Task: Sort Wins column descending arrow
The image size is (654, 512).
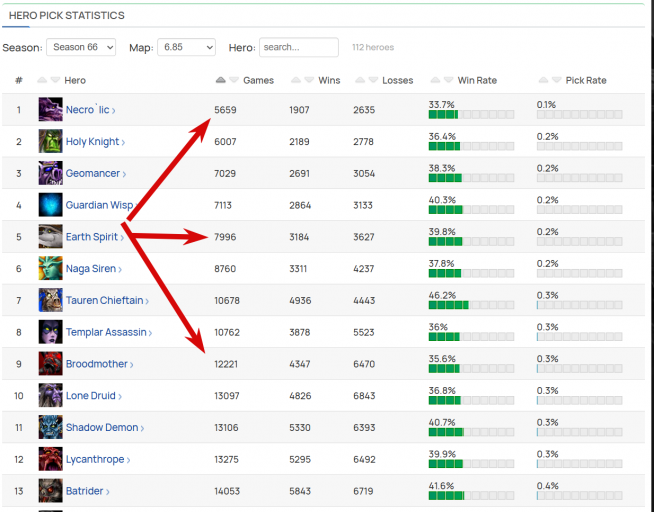Action: tap(309, 80)
